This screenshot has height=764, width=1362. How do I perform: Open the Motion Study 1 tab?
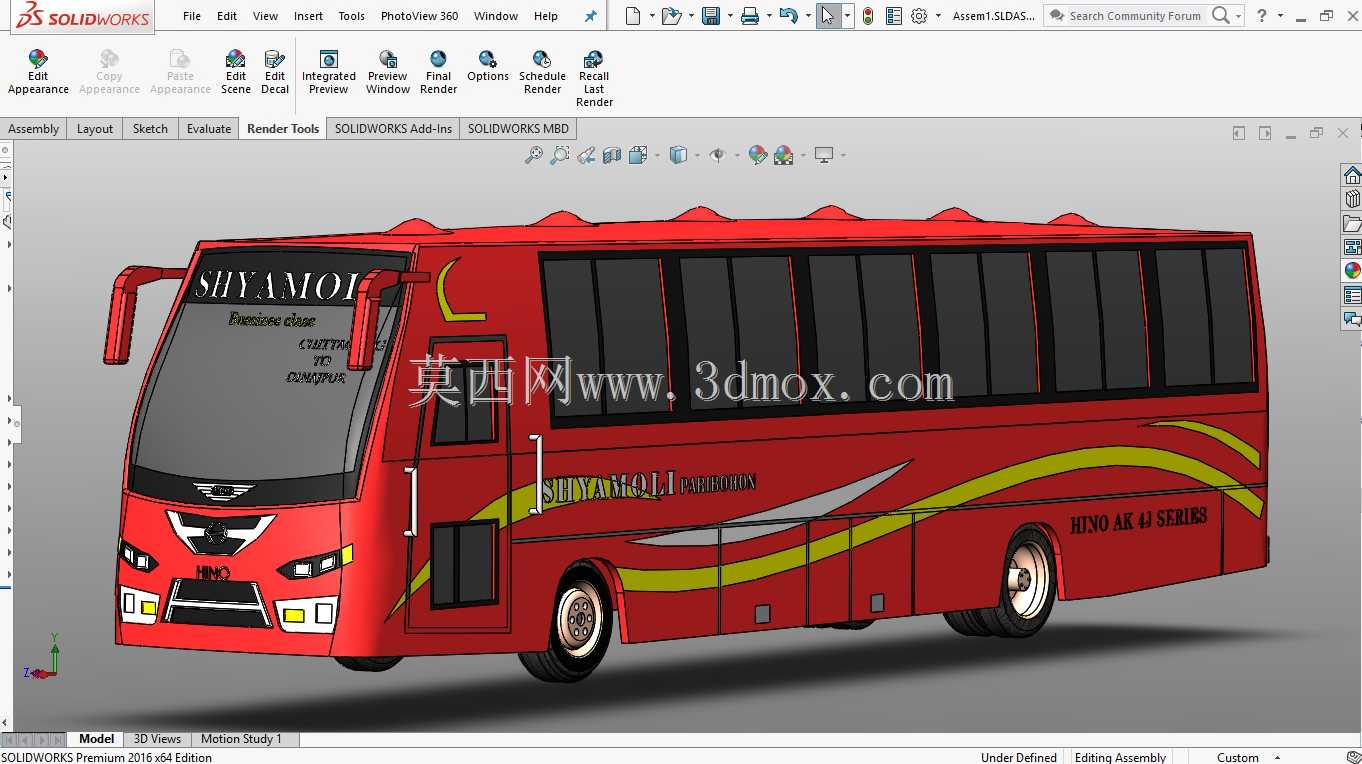241,739
